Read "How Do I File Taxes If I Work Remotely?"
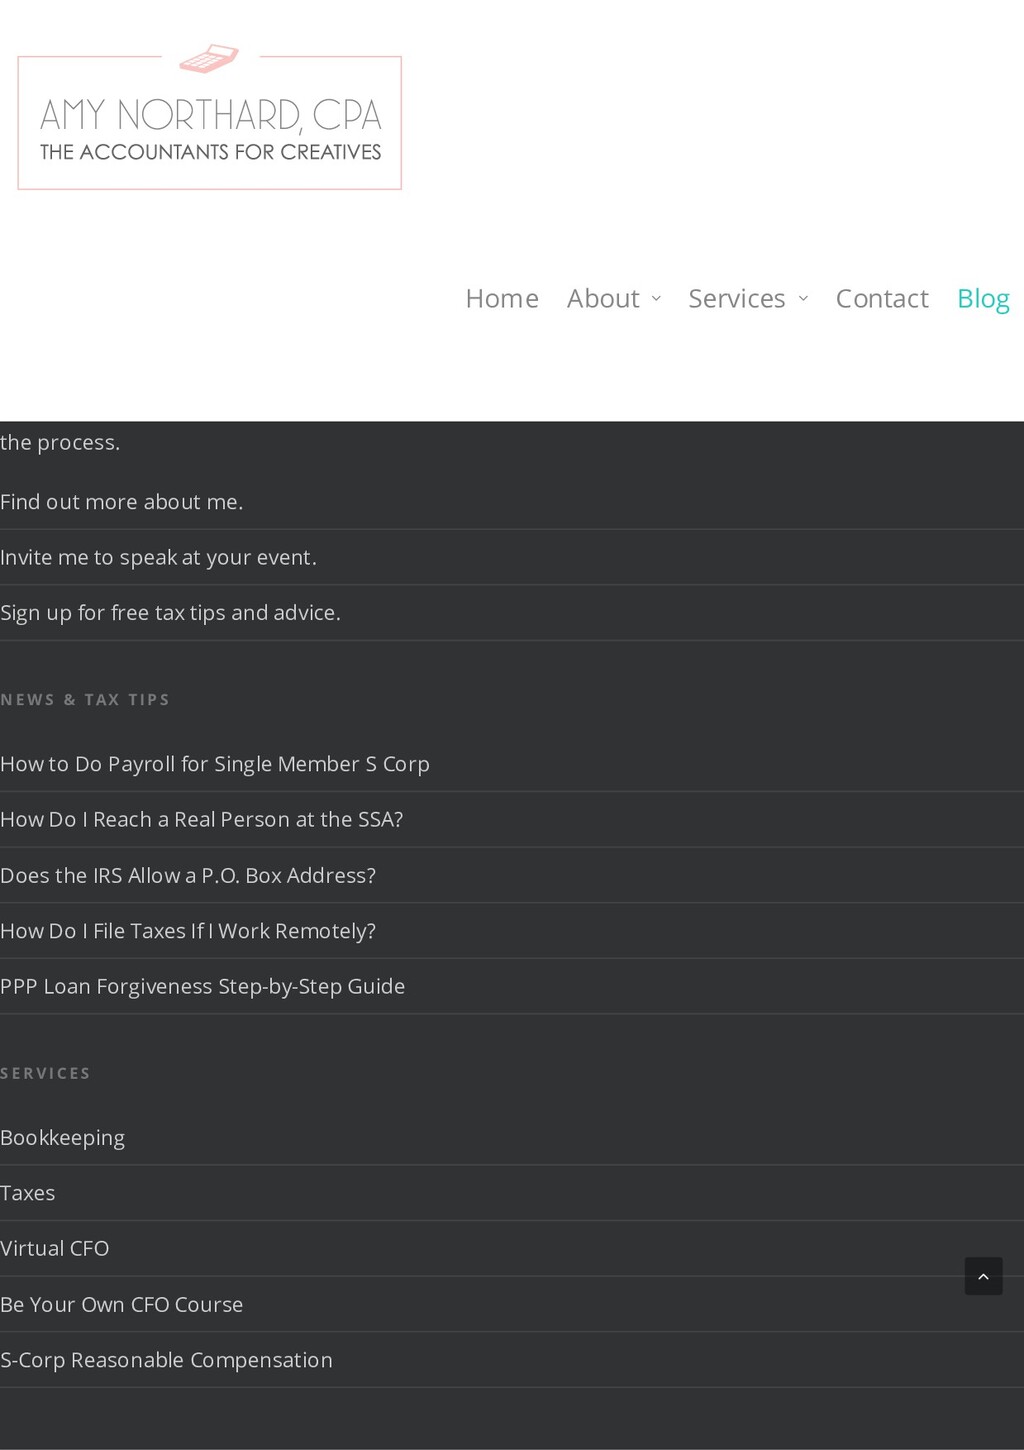 point(188,931)
